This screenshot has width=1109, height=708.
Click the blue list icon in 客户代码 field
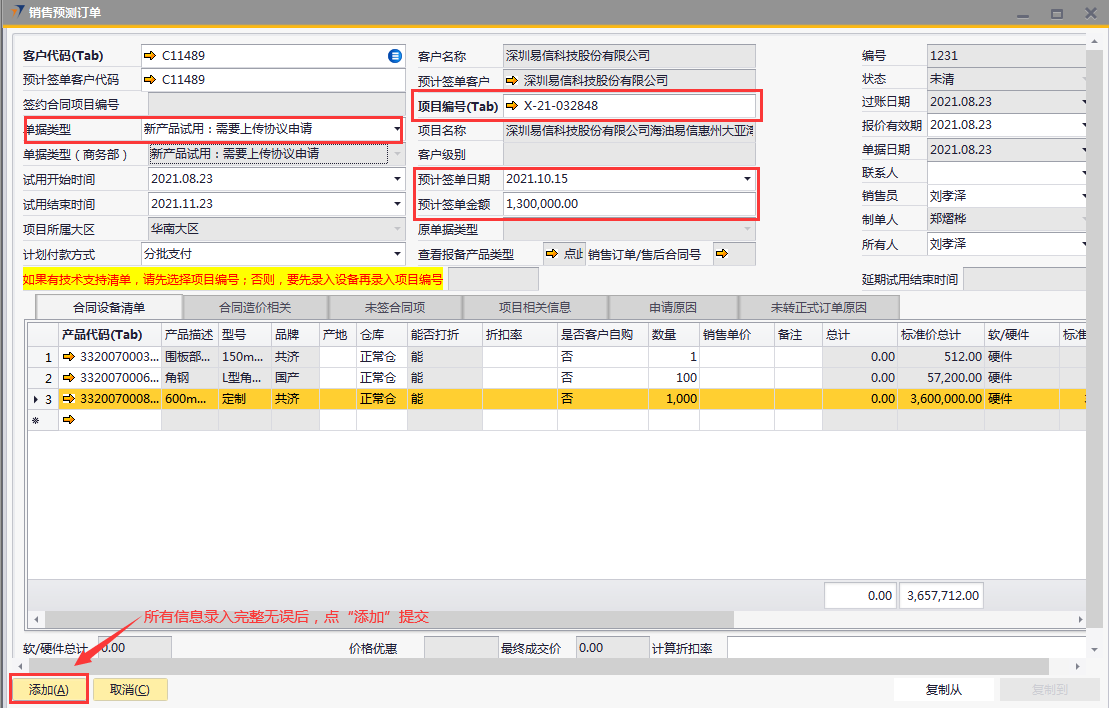(395, 55)
